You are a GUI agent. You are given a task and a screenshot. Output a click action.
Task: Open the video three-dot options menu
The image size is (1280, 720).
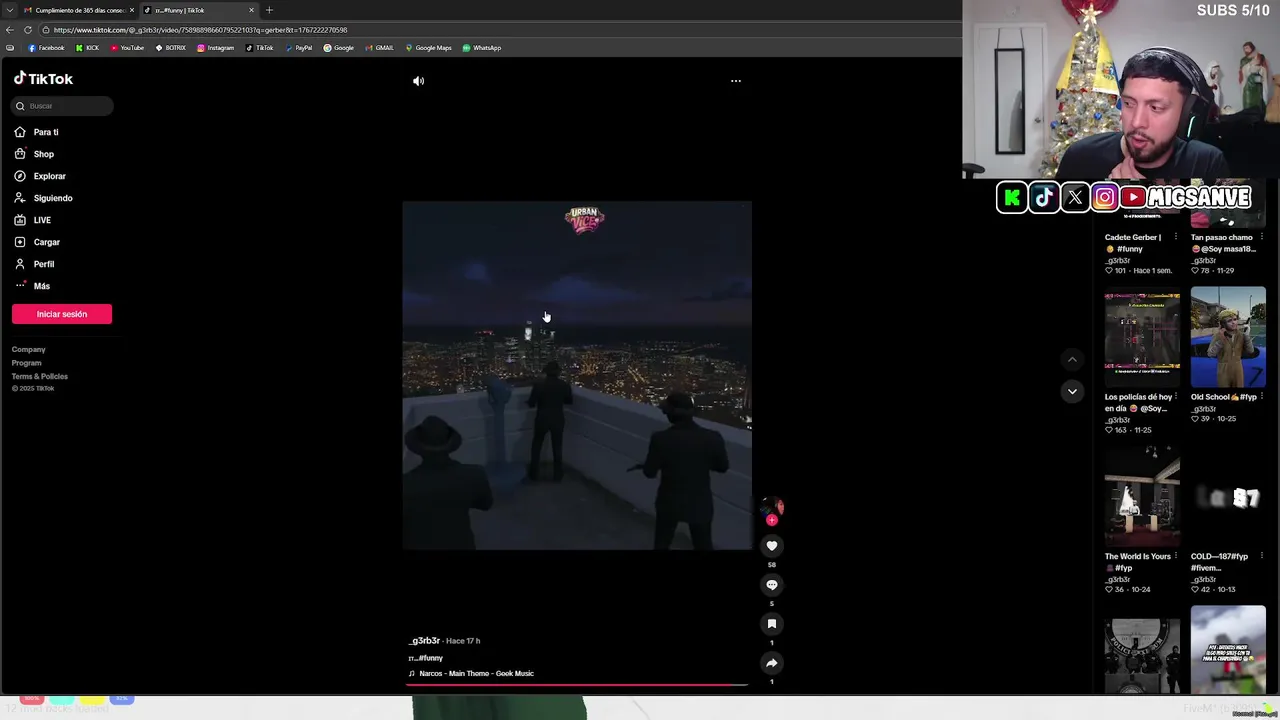pos(736,81)
